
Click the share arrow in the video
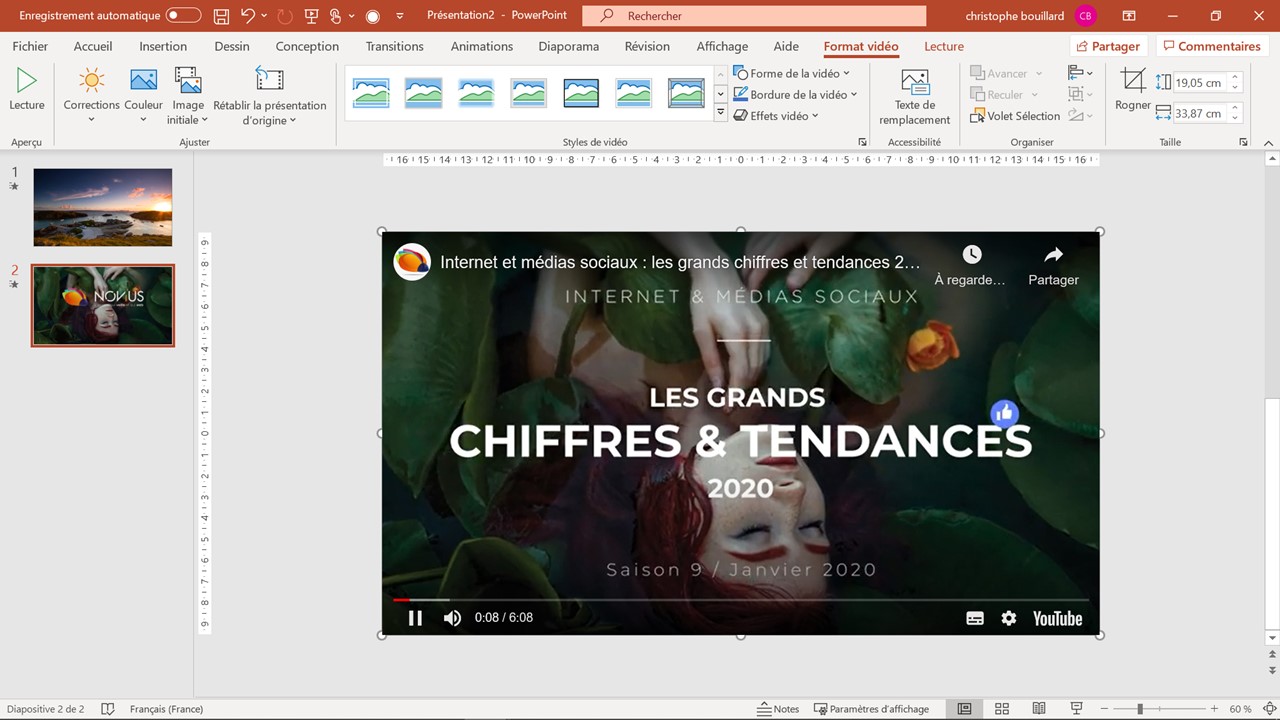point(1053,255)
